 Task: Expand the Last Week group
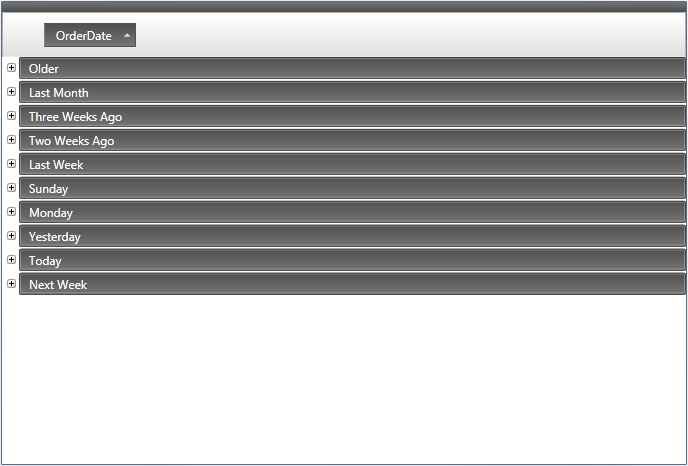pos(11,164)
